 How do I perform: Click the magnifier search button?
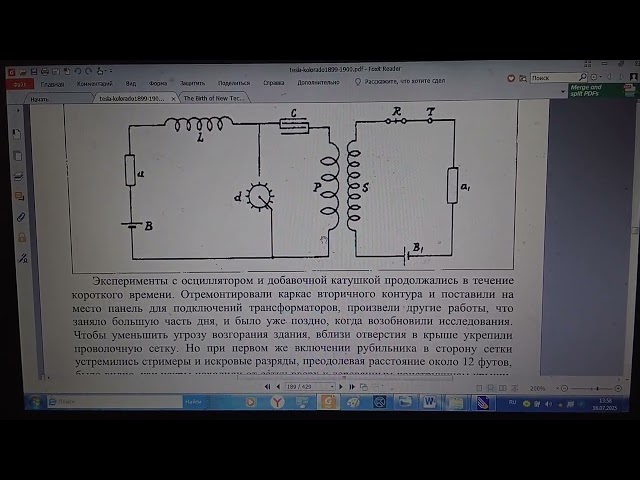(583, 77)
